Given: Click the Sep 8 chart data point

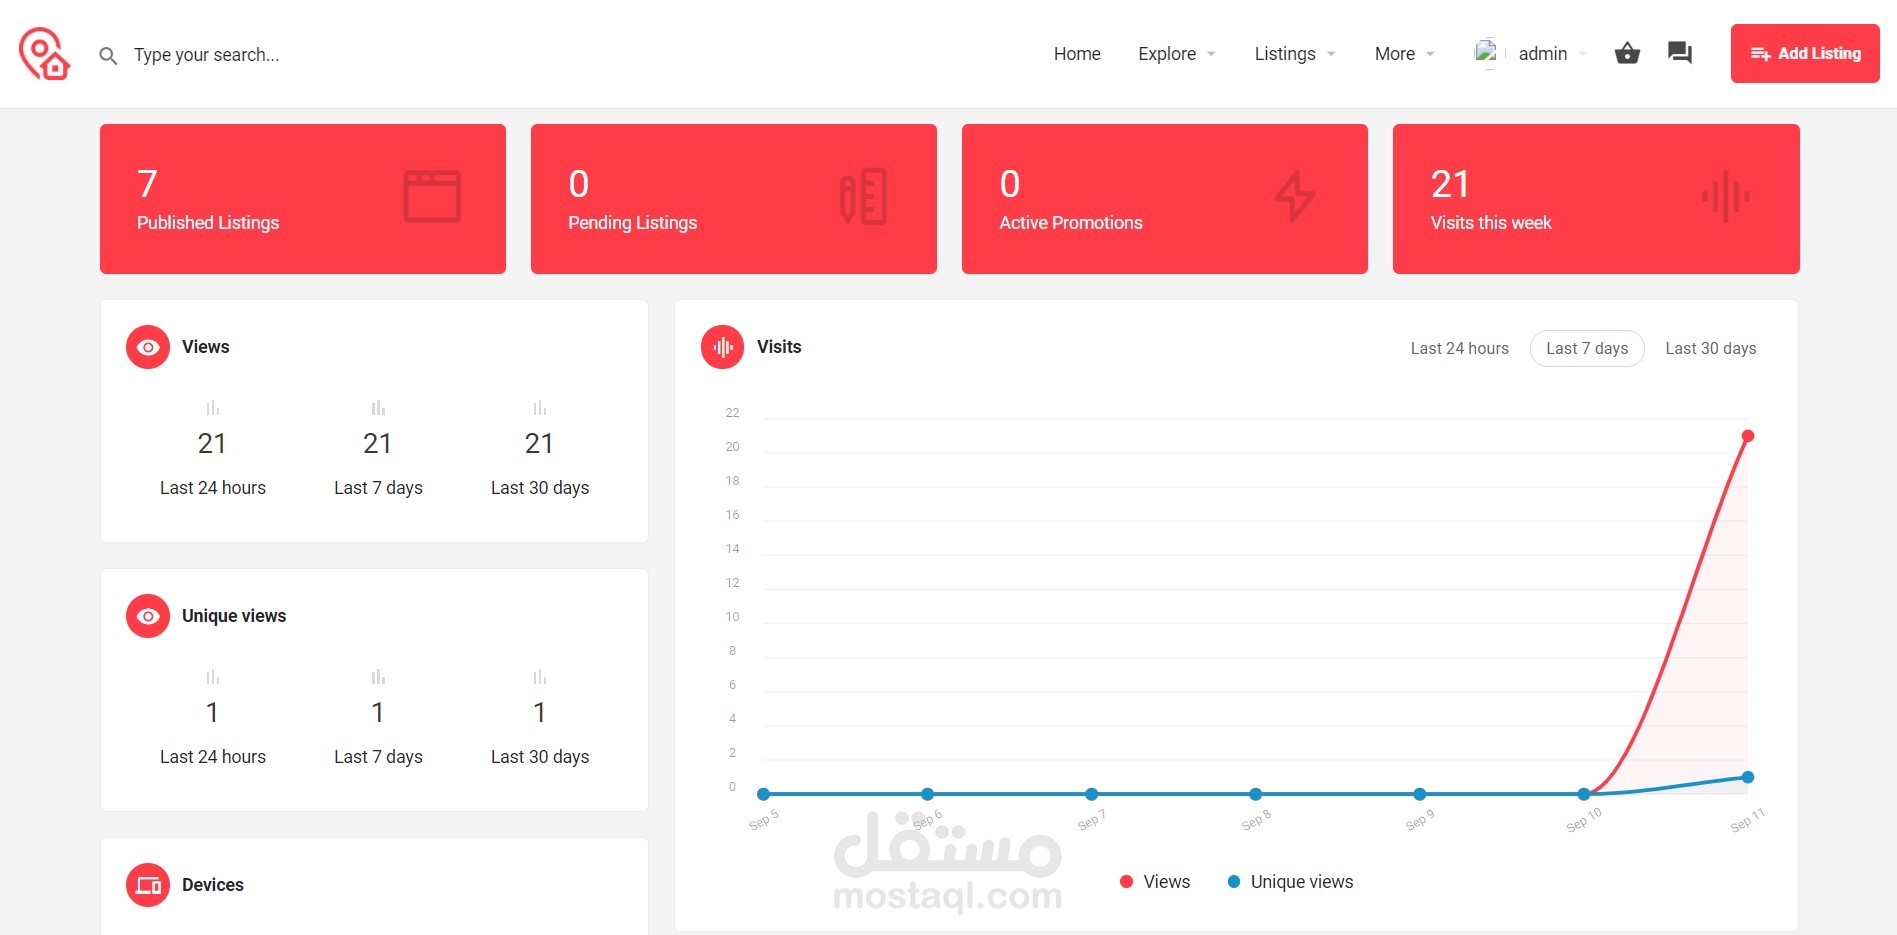Looking at the screenshot, I should click(x=1256, y=794).
